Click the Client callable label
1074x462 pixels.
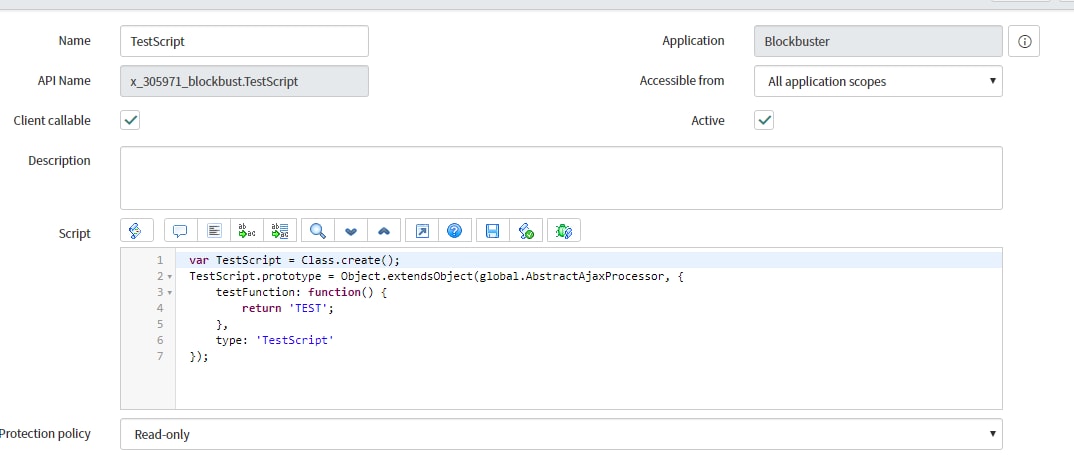pos(52,120)
